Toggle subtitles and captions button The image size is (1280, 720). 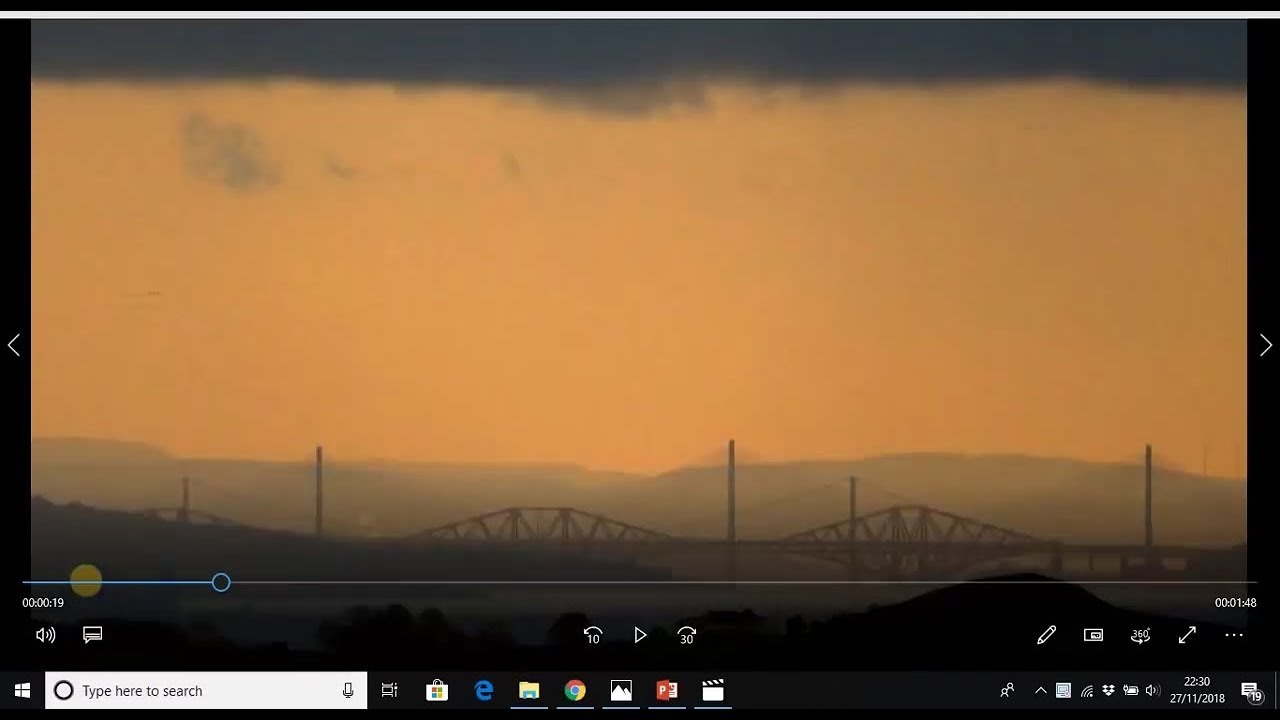pos(93,635)
